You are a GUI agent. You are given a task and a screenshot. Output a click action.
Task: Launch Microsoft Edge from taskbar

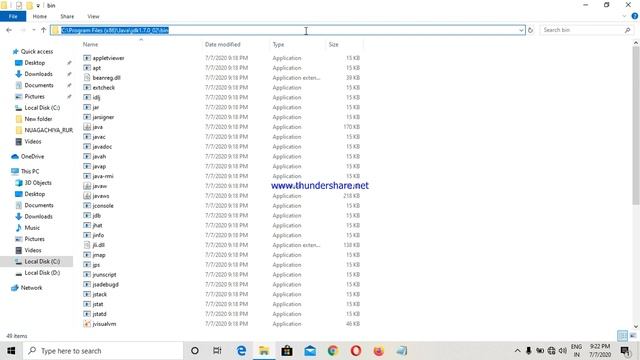point(241,351)
